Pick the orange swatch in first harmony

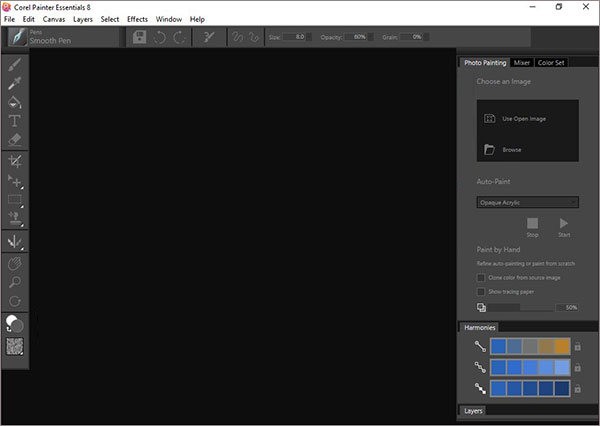[562, 346]
